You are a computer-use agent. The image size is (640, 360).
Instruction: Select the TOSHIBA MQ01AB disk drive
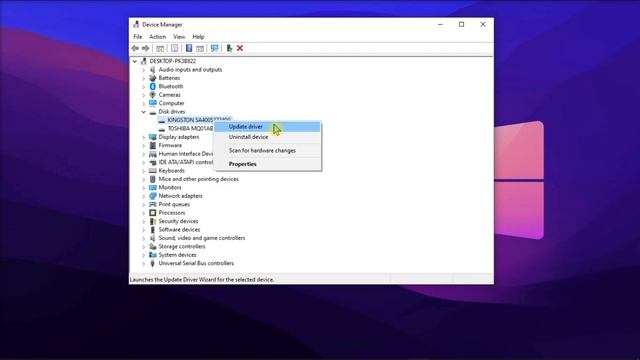190,129
